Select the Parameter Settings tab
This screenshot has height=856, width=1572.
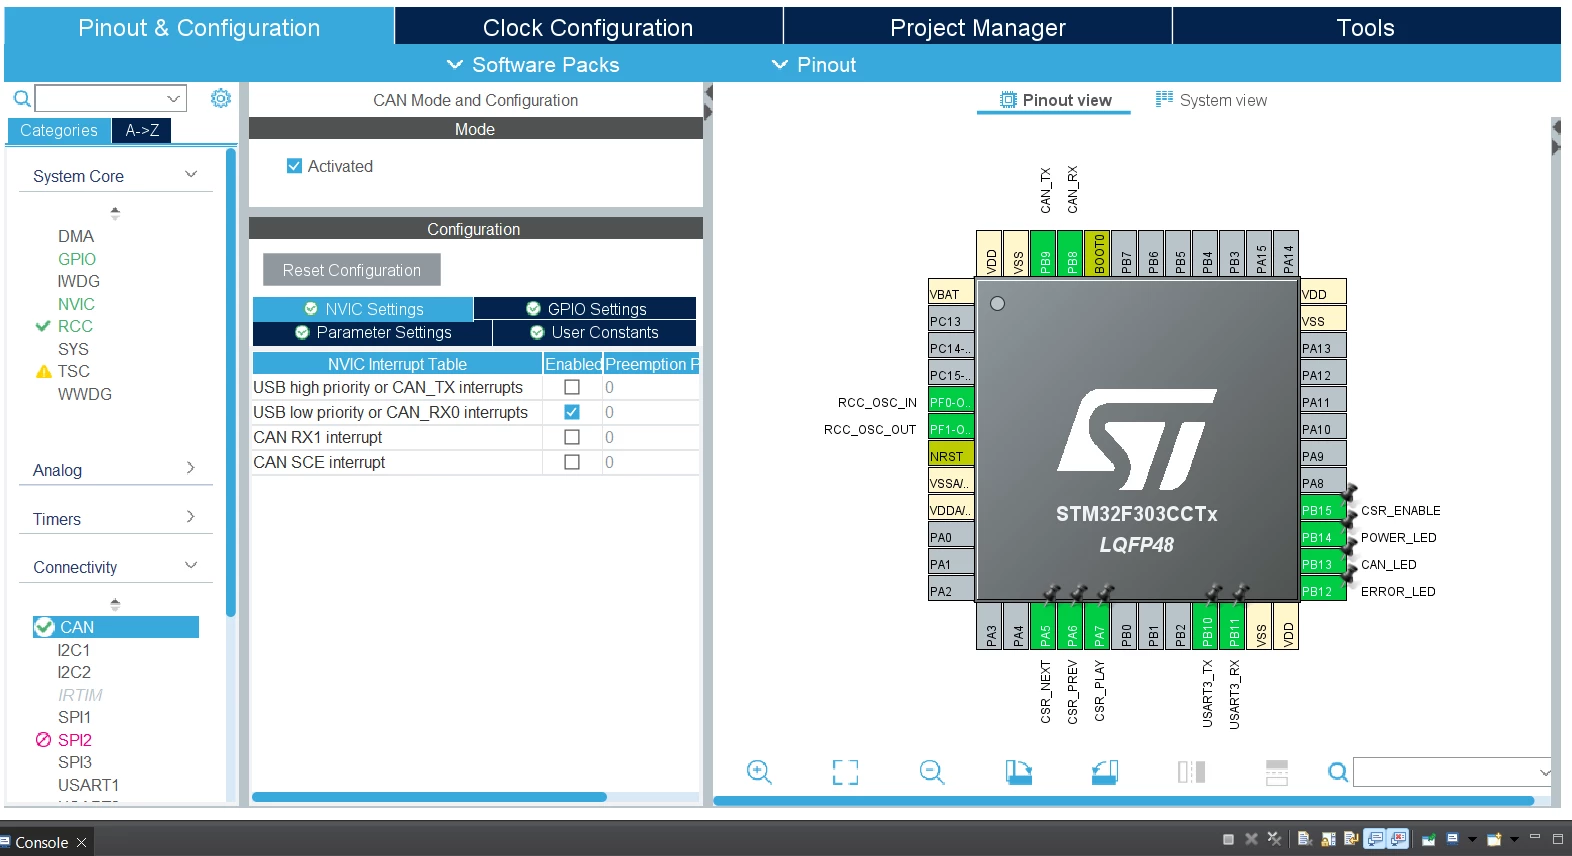coord(373,333)
